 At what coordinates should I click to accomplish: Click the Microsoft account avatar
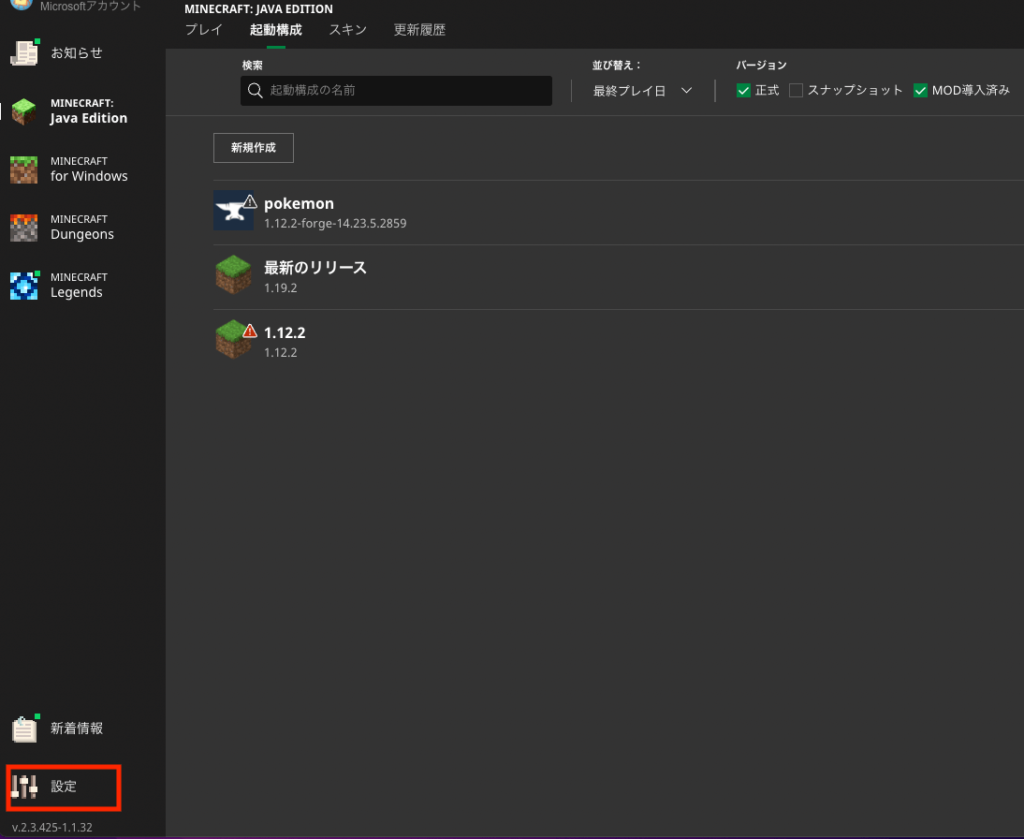tap(22, 4)
